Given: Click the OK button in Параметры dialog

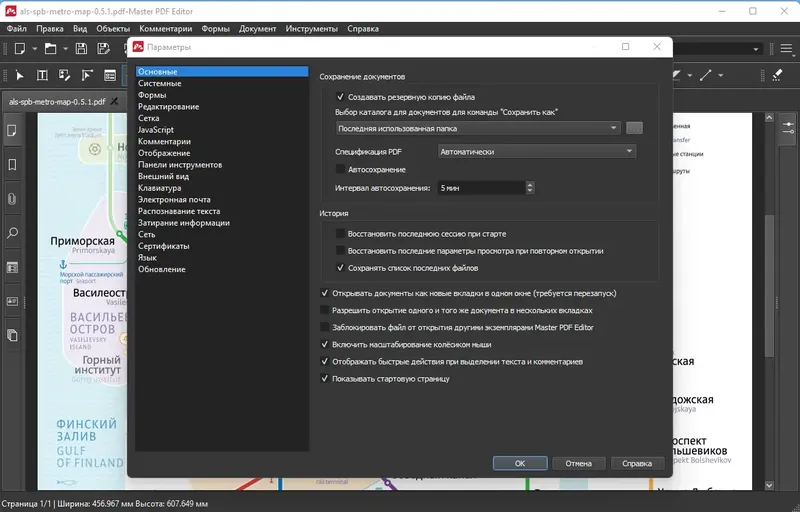Looking at the screenshot, I should [520, 463].
